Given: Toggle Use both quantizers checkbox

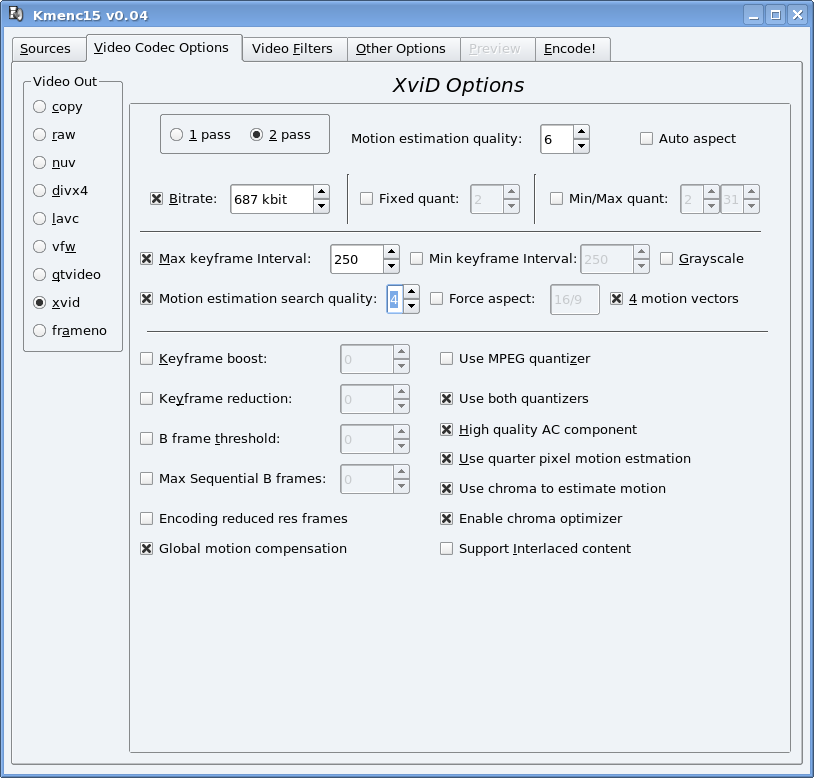Looking at the screenshot, I should tap(446, 399).
